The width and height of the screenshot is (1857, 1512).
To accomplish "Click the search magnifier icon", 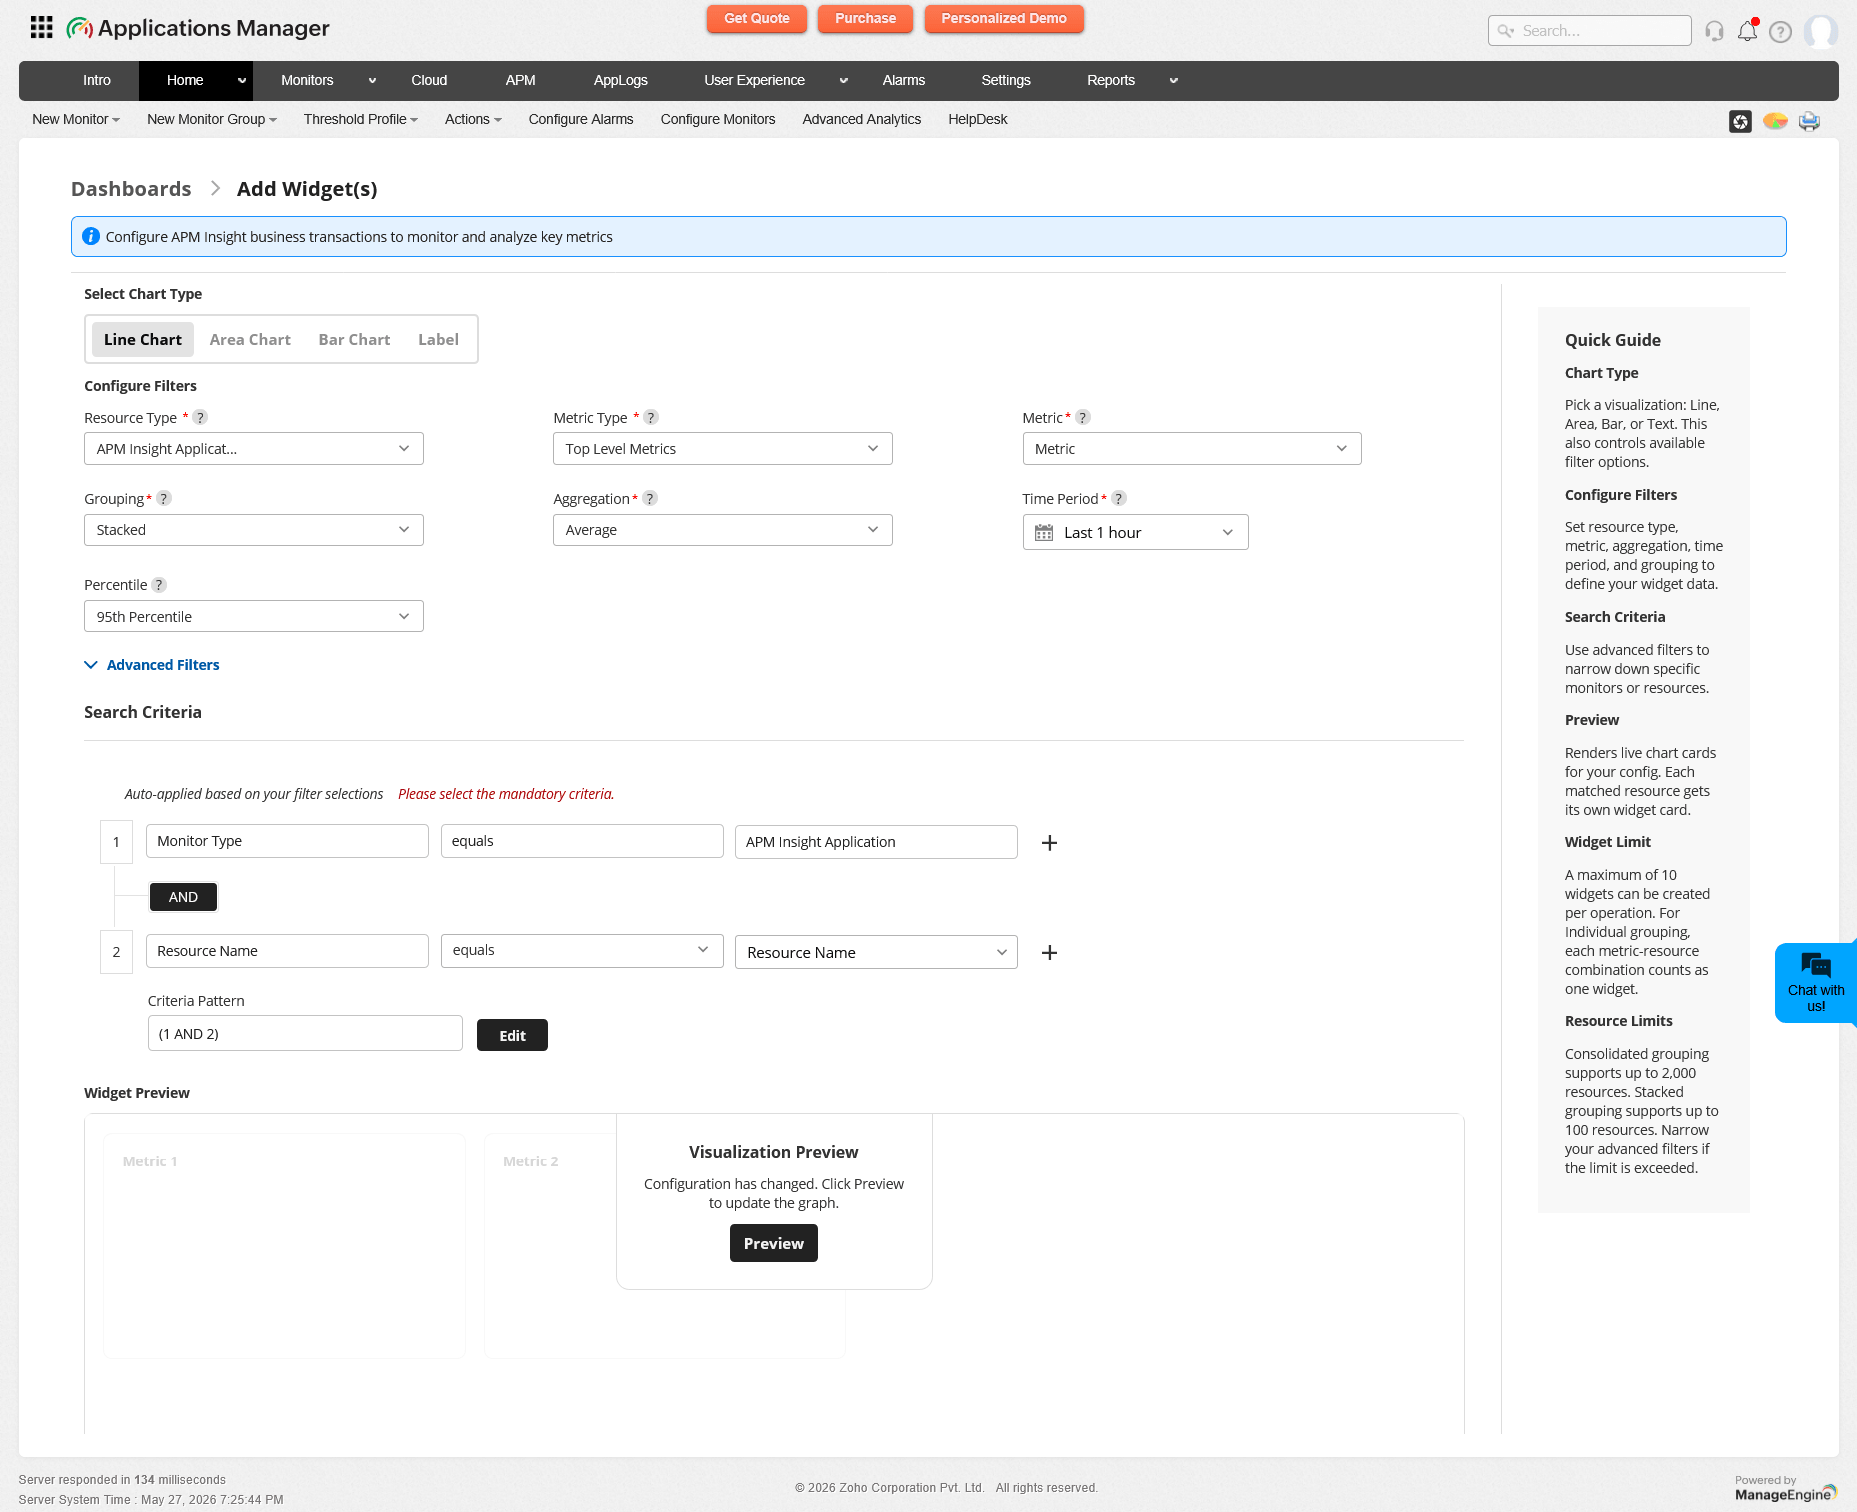I will pyautogui.click(x=1505, y=31).
